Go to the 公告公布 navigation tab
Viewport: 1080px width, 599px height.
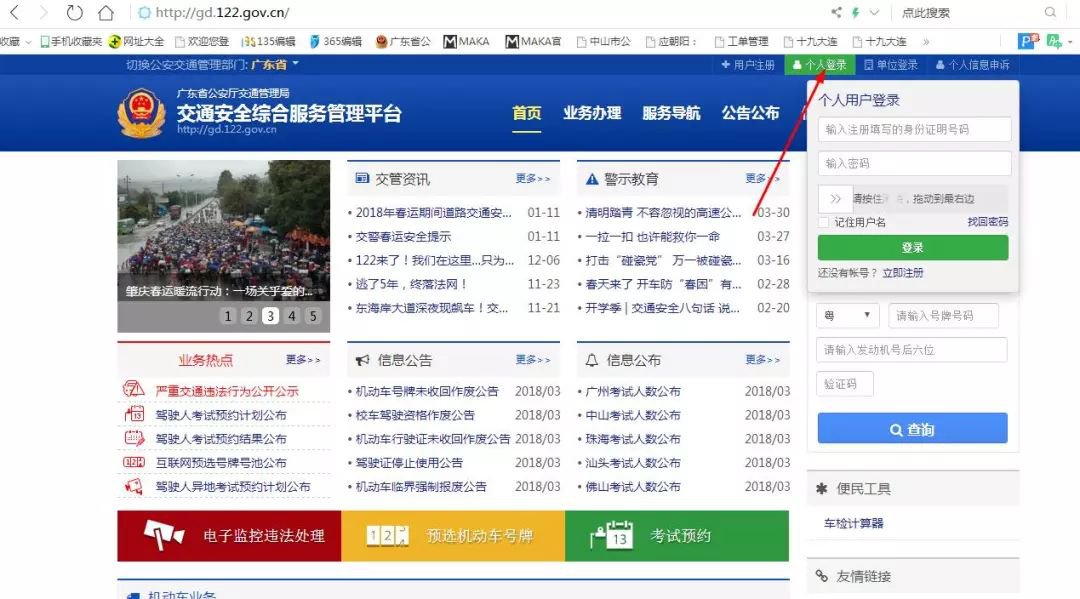[x=750, y=113]
